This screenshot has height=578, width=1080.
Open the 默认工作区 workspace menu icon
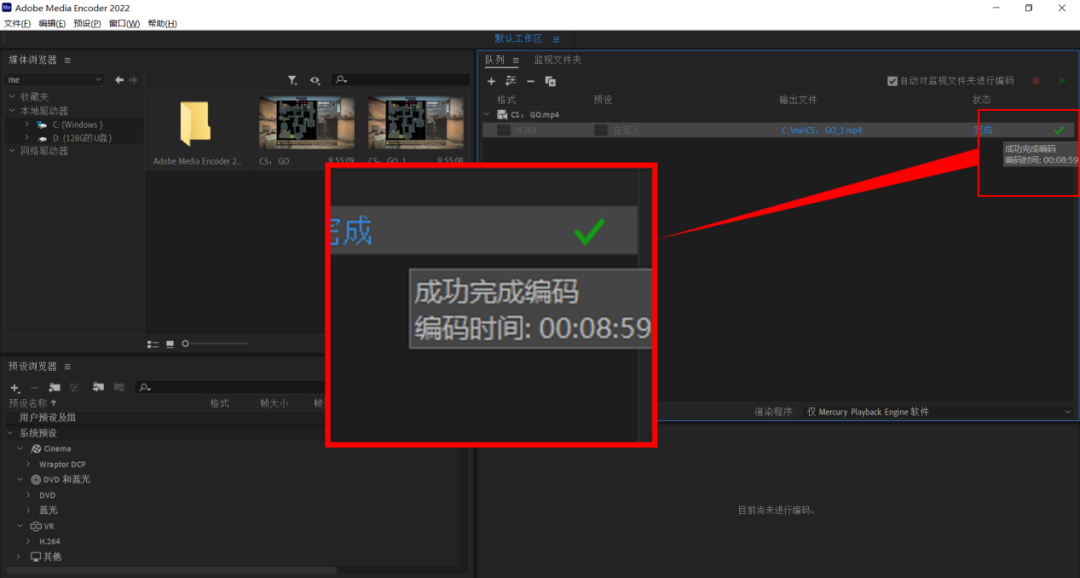tap(556, 39)
